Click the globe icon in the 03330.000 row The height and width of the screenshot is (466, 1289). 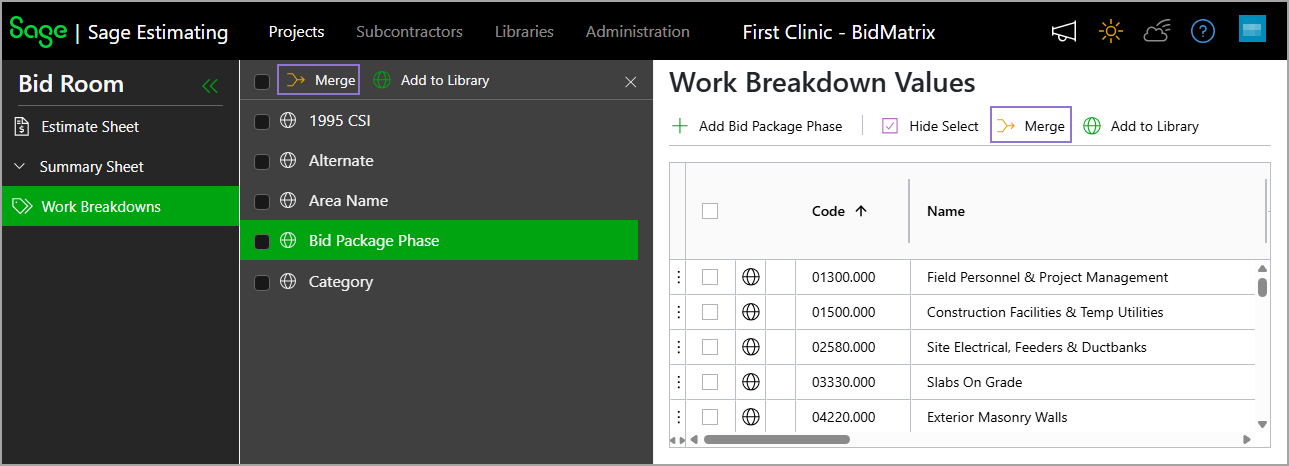tap(751, 382)
